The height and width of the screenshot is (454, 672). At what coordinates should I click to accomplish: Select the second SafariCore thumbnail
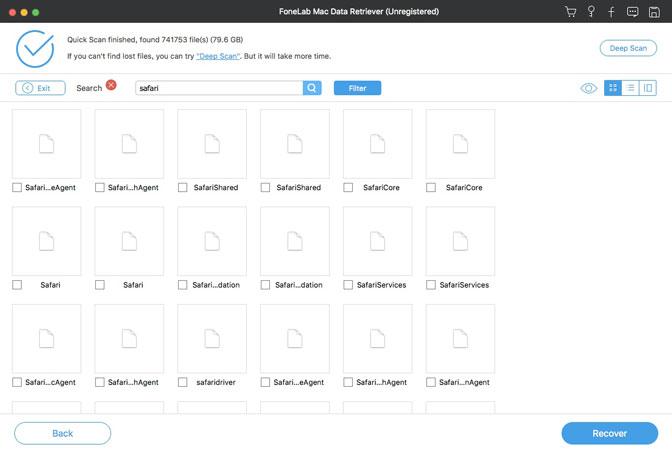coord(460,144)
